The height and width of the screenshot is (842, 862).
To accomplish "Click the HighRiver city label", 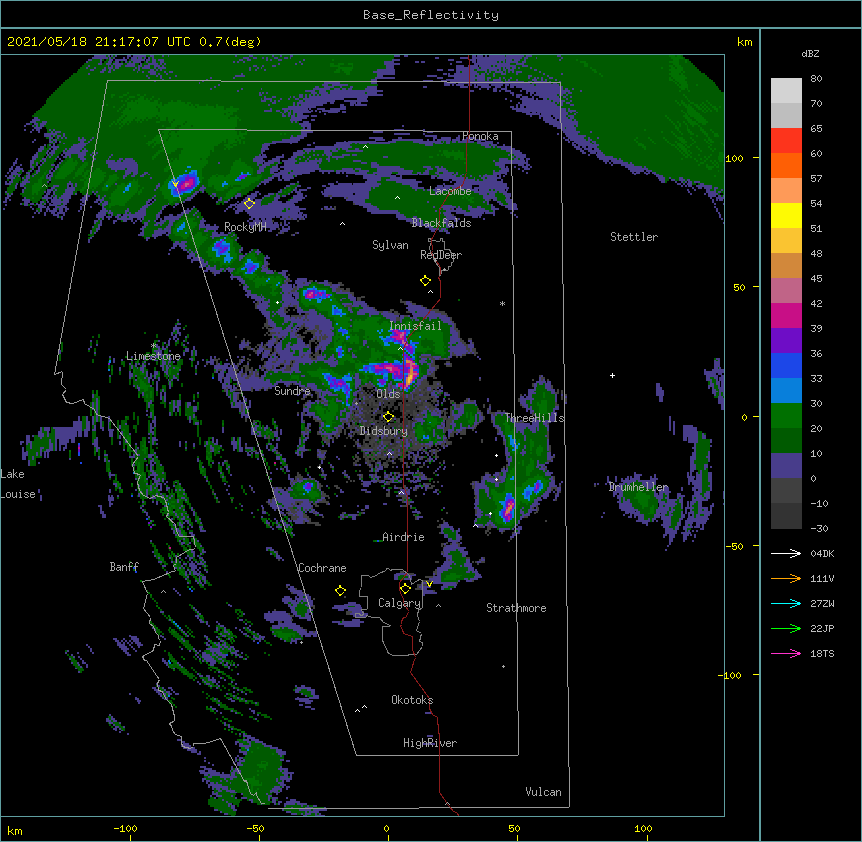I will 430,743.
